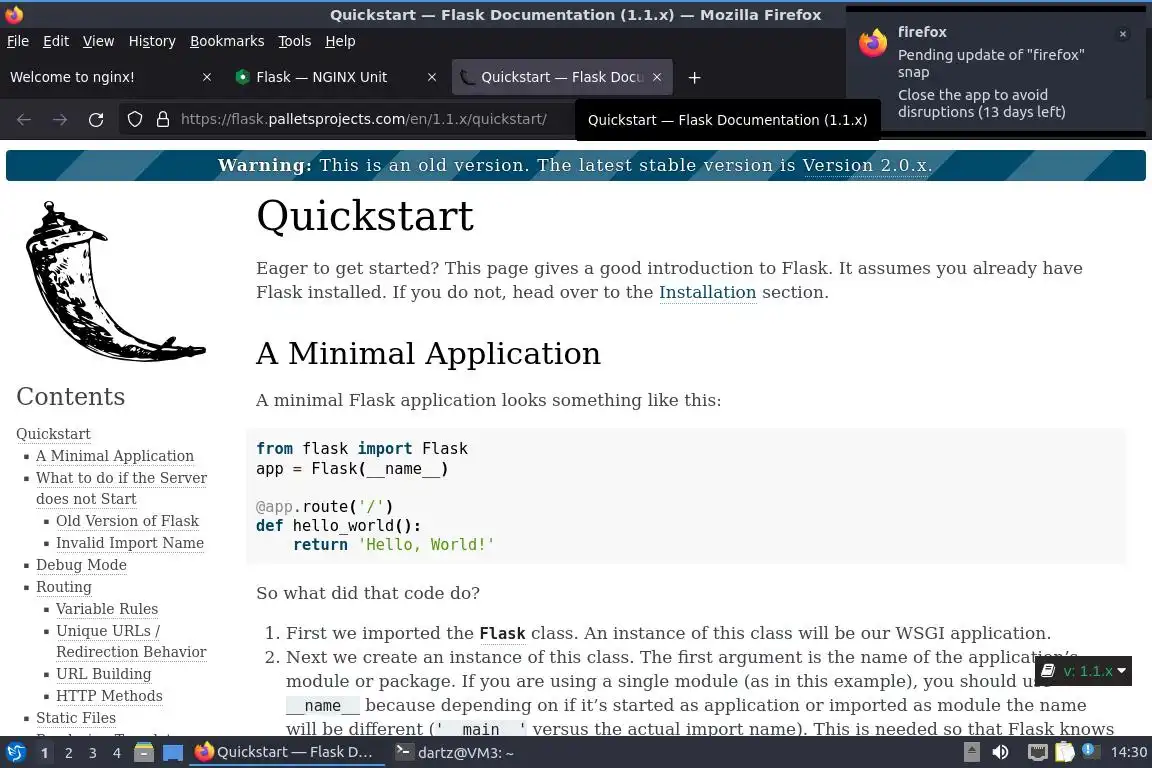Open the Variable Rules link

coord(107,609)
